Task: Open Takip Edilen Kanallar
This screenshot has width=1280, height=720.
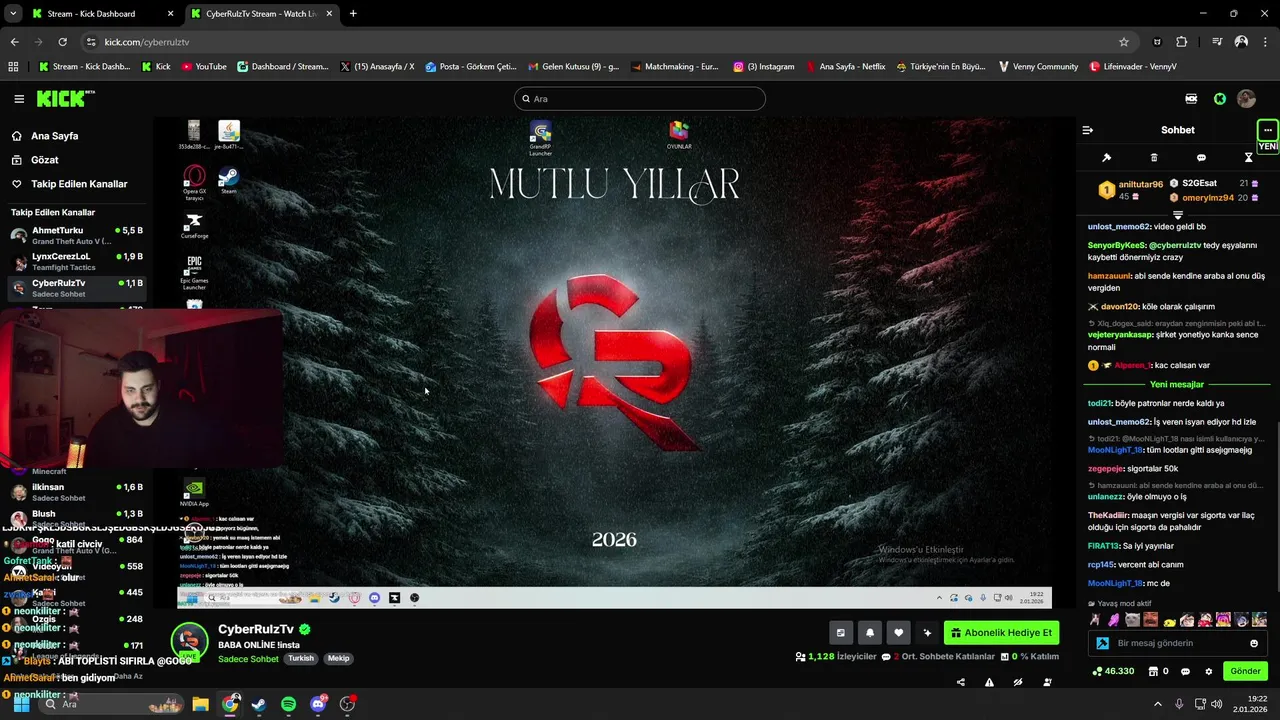Action: click(x=79, y=184)
